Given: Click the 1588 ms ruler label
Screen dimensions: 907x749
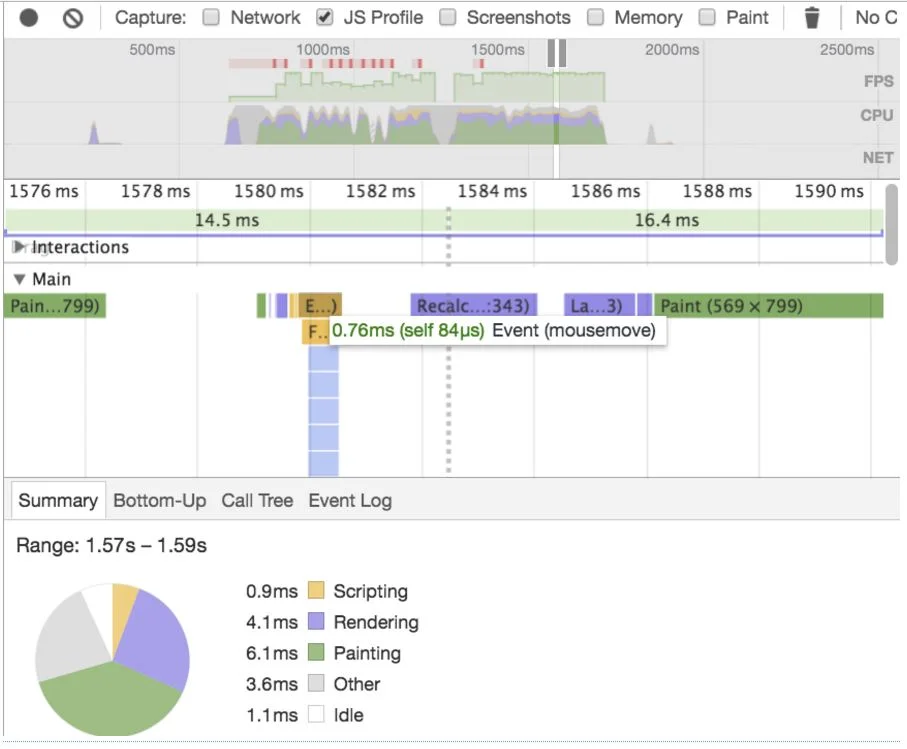Looking at the screenshot, I should pyautogui.click(x=717, y=191).
